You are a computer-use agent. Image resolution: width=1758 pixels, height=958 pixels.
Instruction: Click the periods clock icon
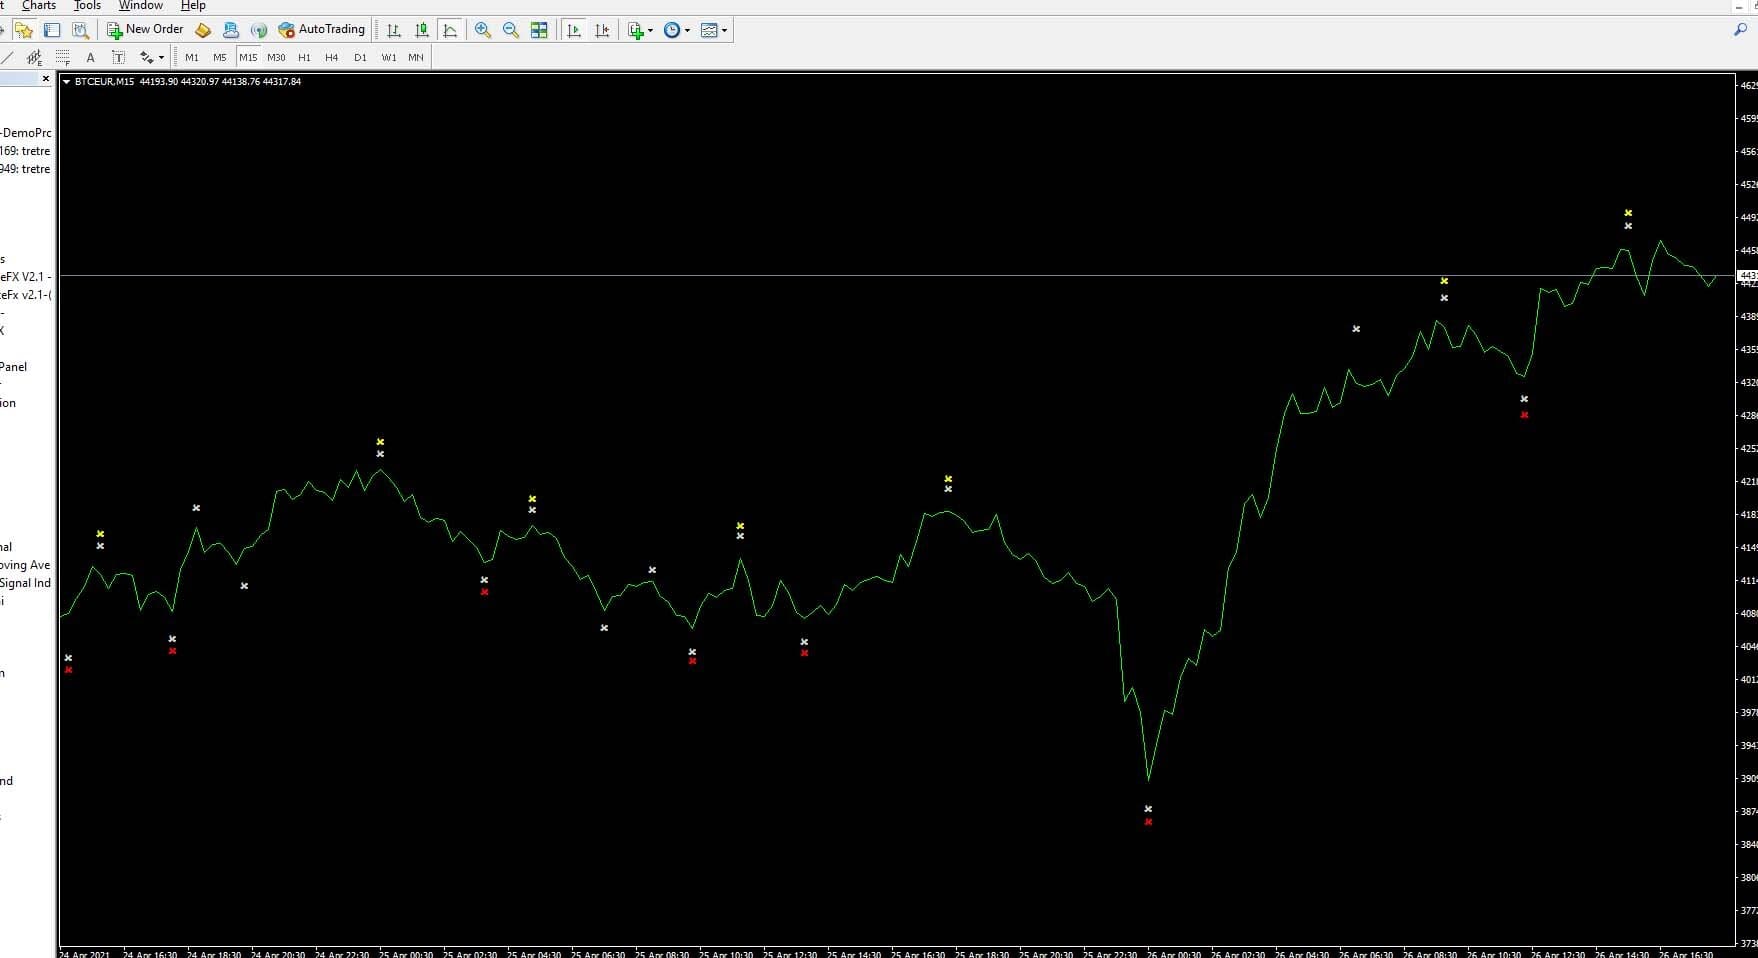click(672, 30)
